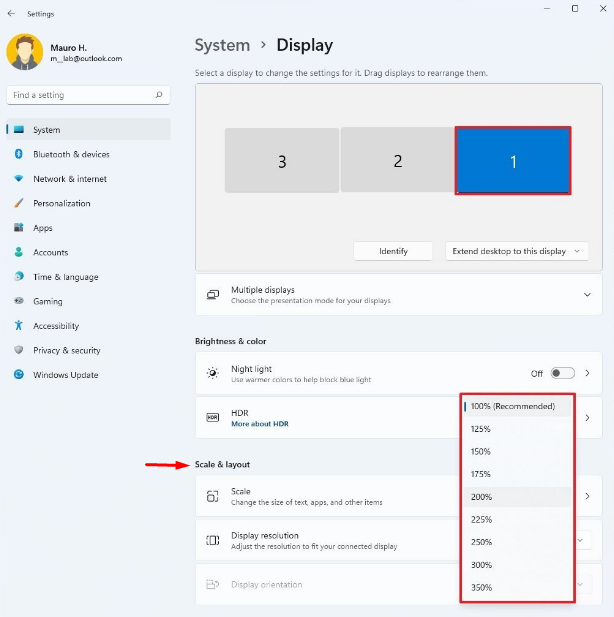Select 125% scale option
614x617 pixels.
(x=517, y=429)
